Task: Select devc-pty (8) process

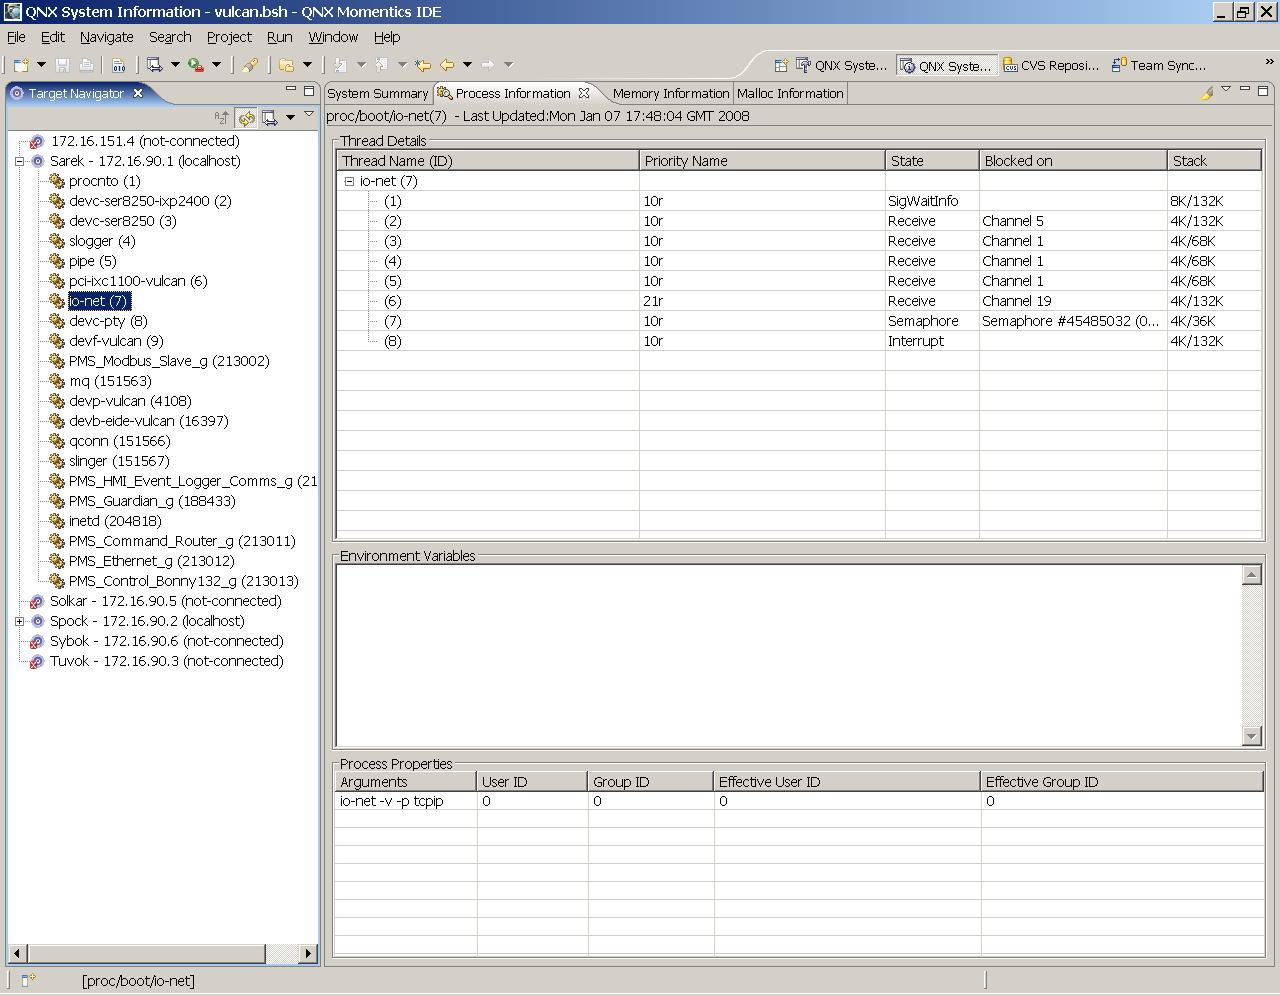Action: pyautogui.click(x=108, y=321)
